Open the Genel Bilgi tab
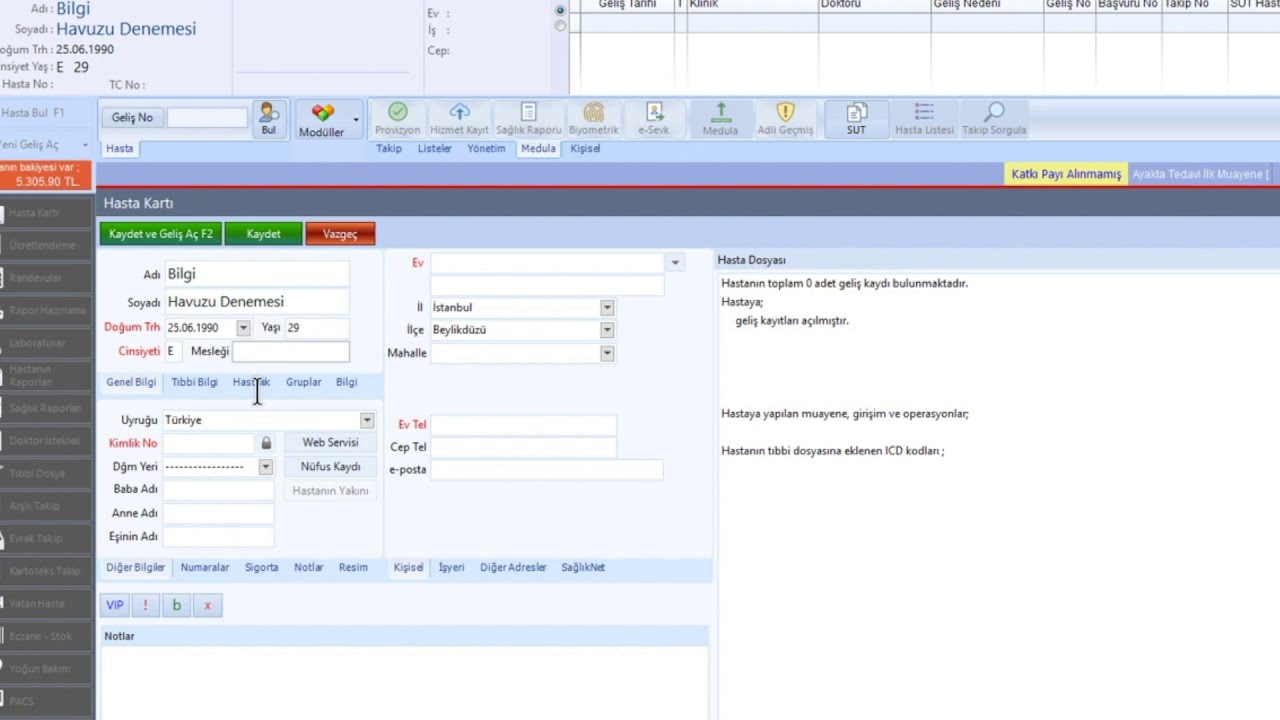The image size is (1280, 720). (131, 382)
